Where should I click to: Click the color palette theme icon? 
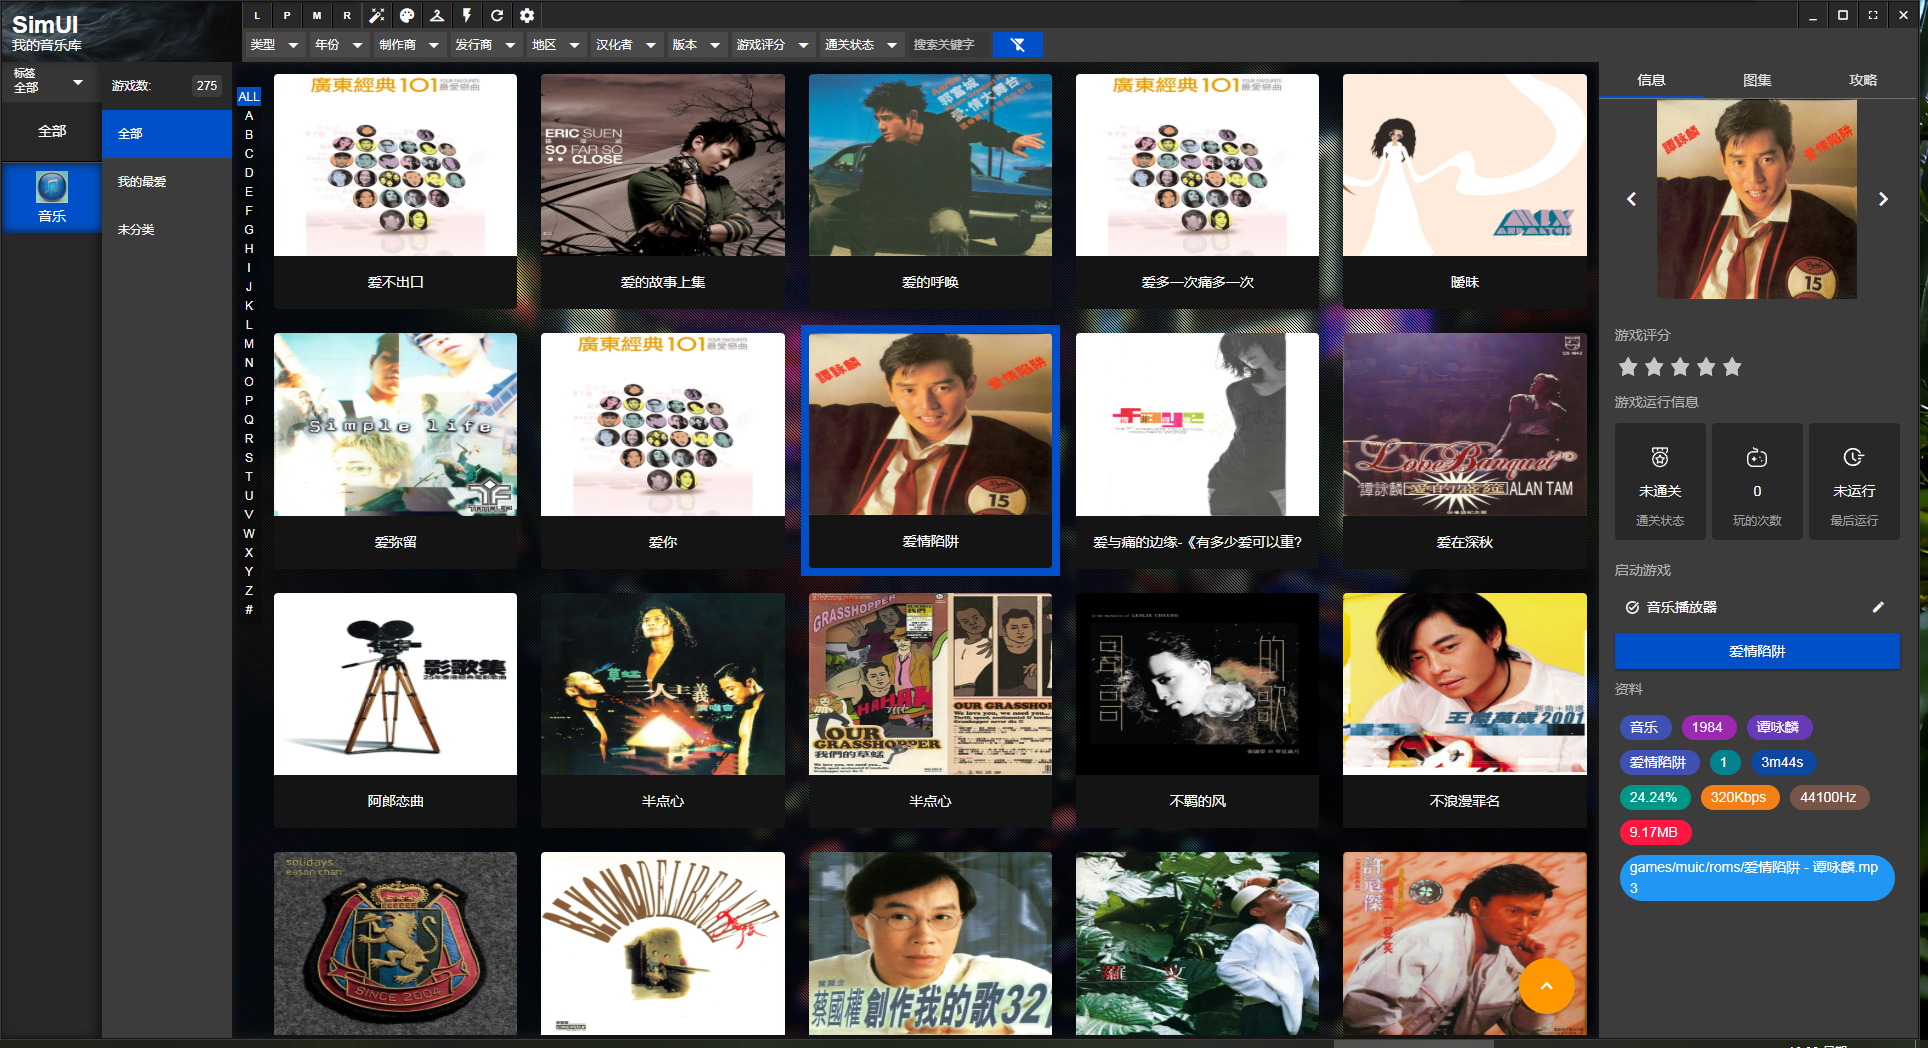point(407,15)
